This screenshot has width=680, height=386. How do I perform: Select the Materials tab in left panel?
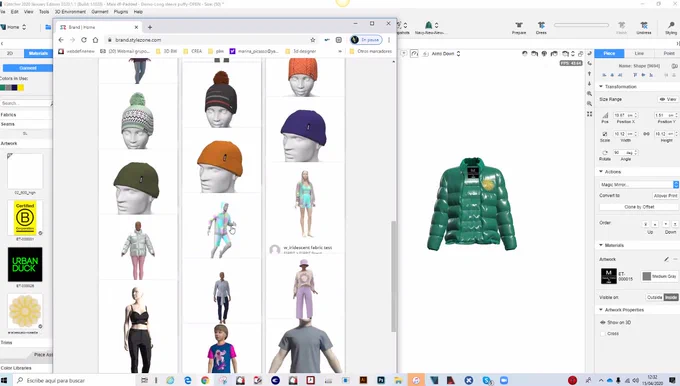(38, 53)
